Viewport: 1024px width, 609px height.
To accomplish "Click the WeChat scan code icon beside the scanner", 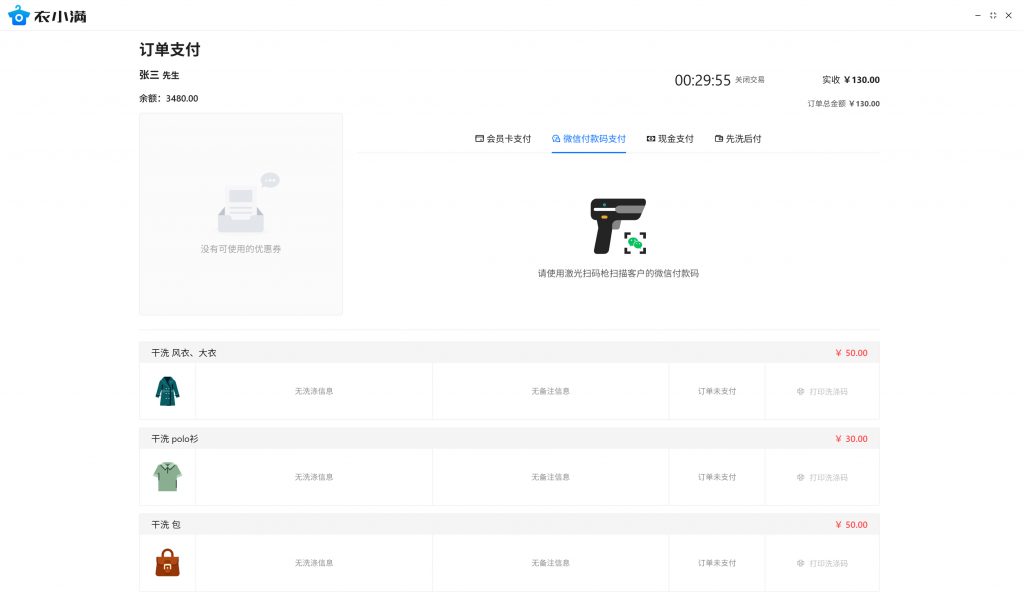I will [635, 243].
